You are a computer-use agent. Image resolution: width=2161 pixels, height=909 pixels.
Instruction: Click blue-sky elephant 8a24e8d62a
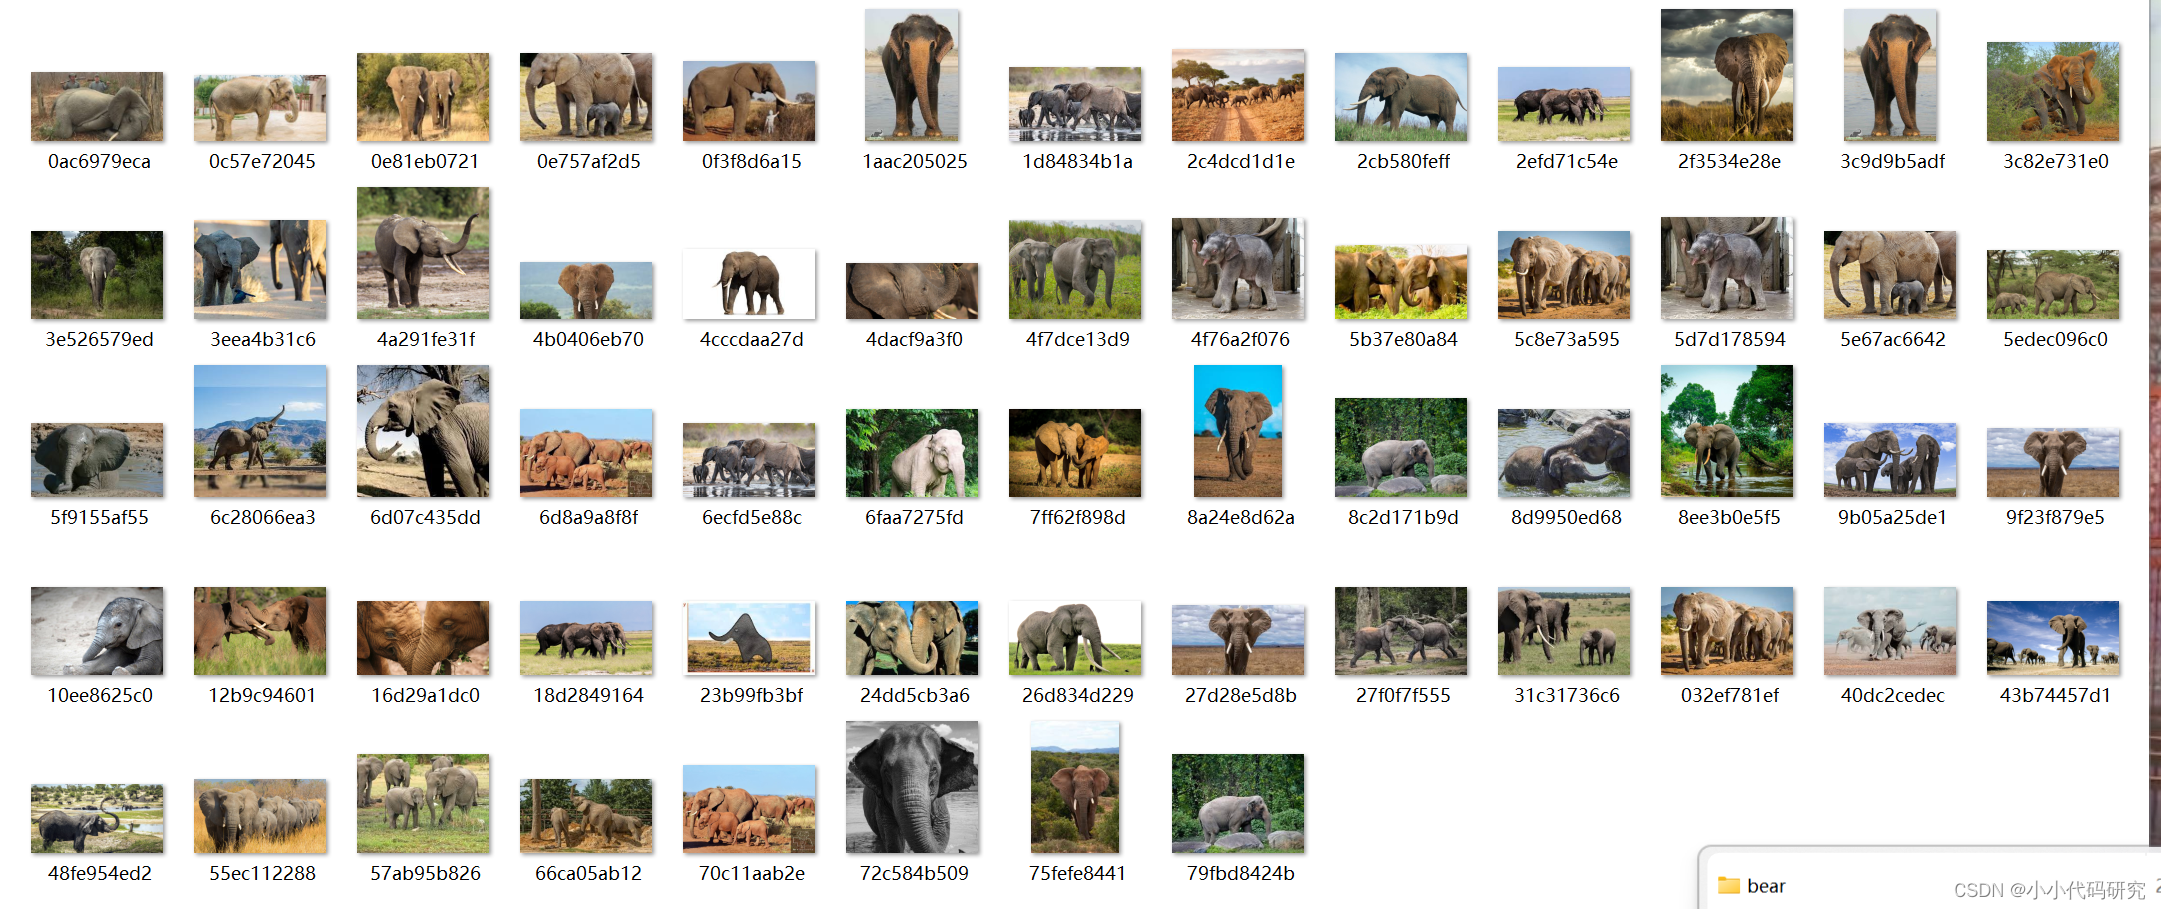[x=1238, y=431]
